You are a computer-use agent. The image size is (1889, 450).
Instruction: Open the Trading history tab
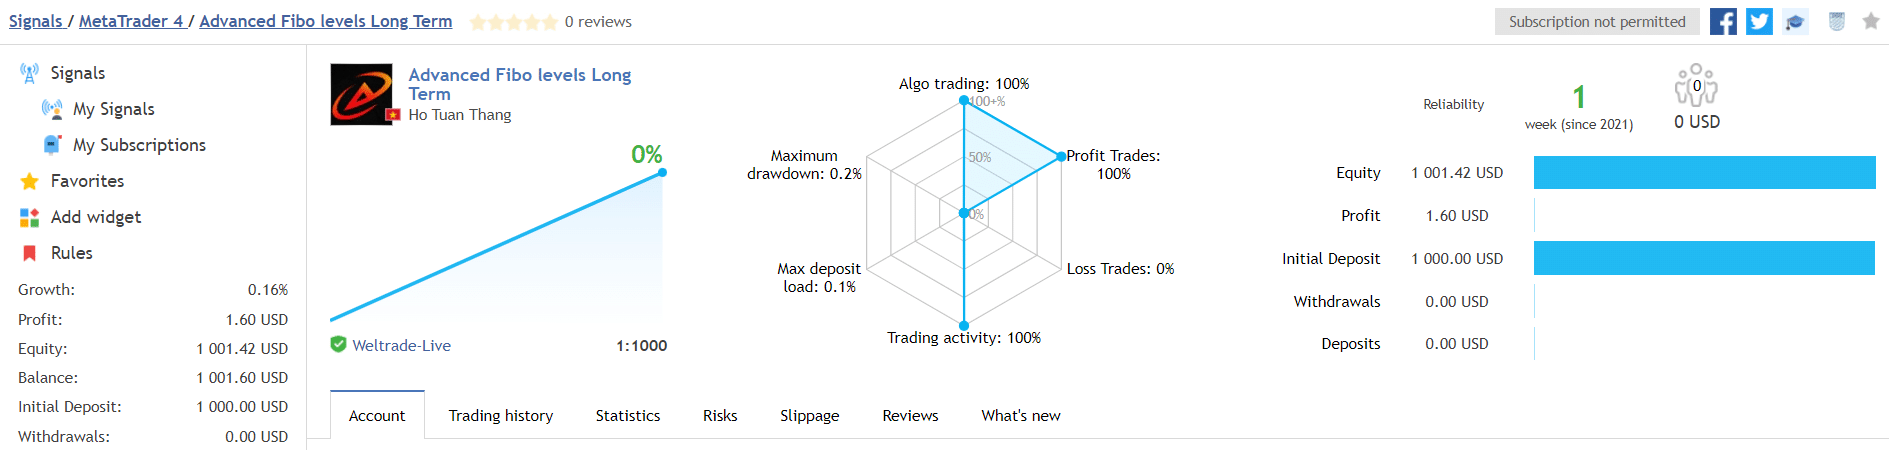[x=501, y=416]
